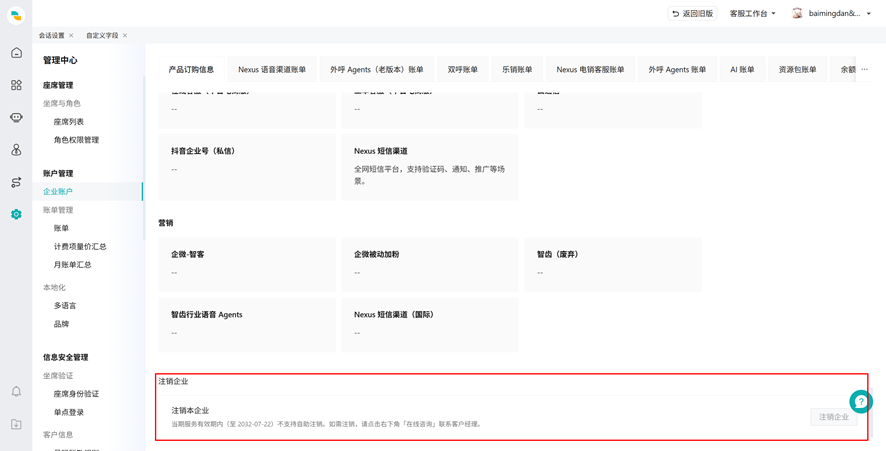This screenshot has height=451, width=886.
Task: Open the routing flow icon in sidebar
Action: pos(16,182)
